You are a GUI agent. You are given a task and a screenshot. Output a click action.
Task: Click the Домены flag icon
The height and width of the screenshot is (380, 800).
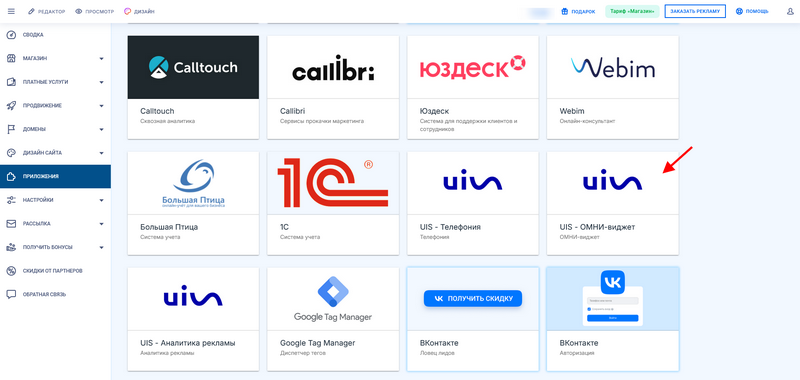click(11, 129)
